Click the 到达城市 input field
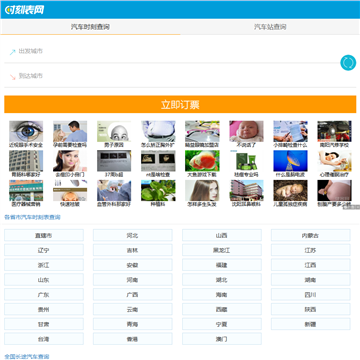 click(172, 76)
